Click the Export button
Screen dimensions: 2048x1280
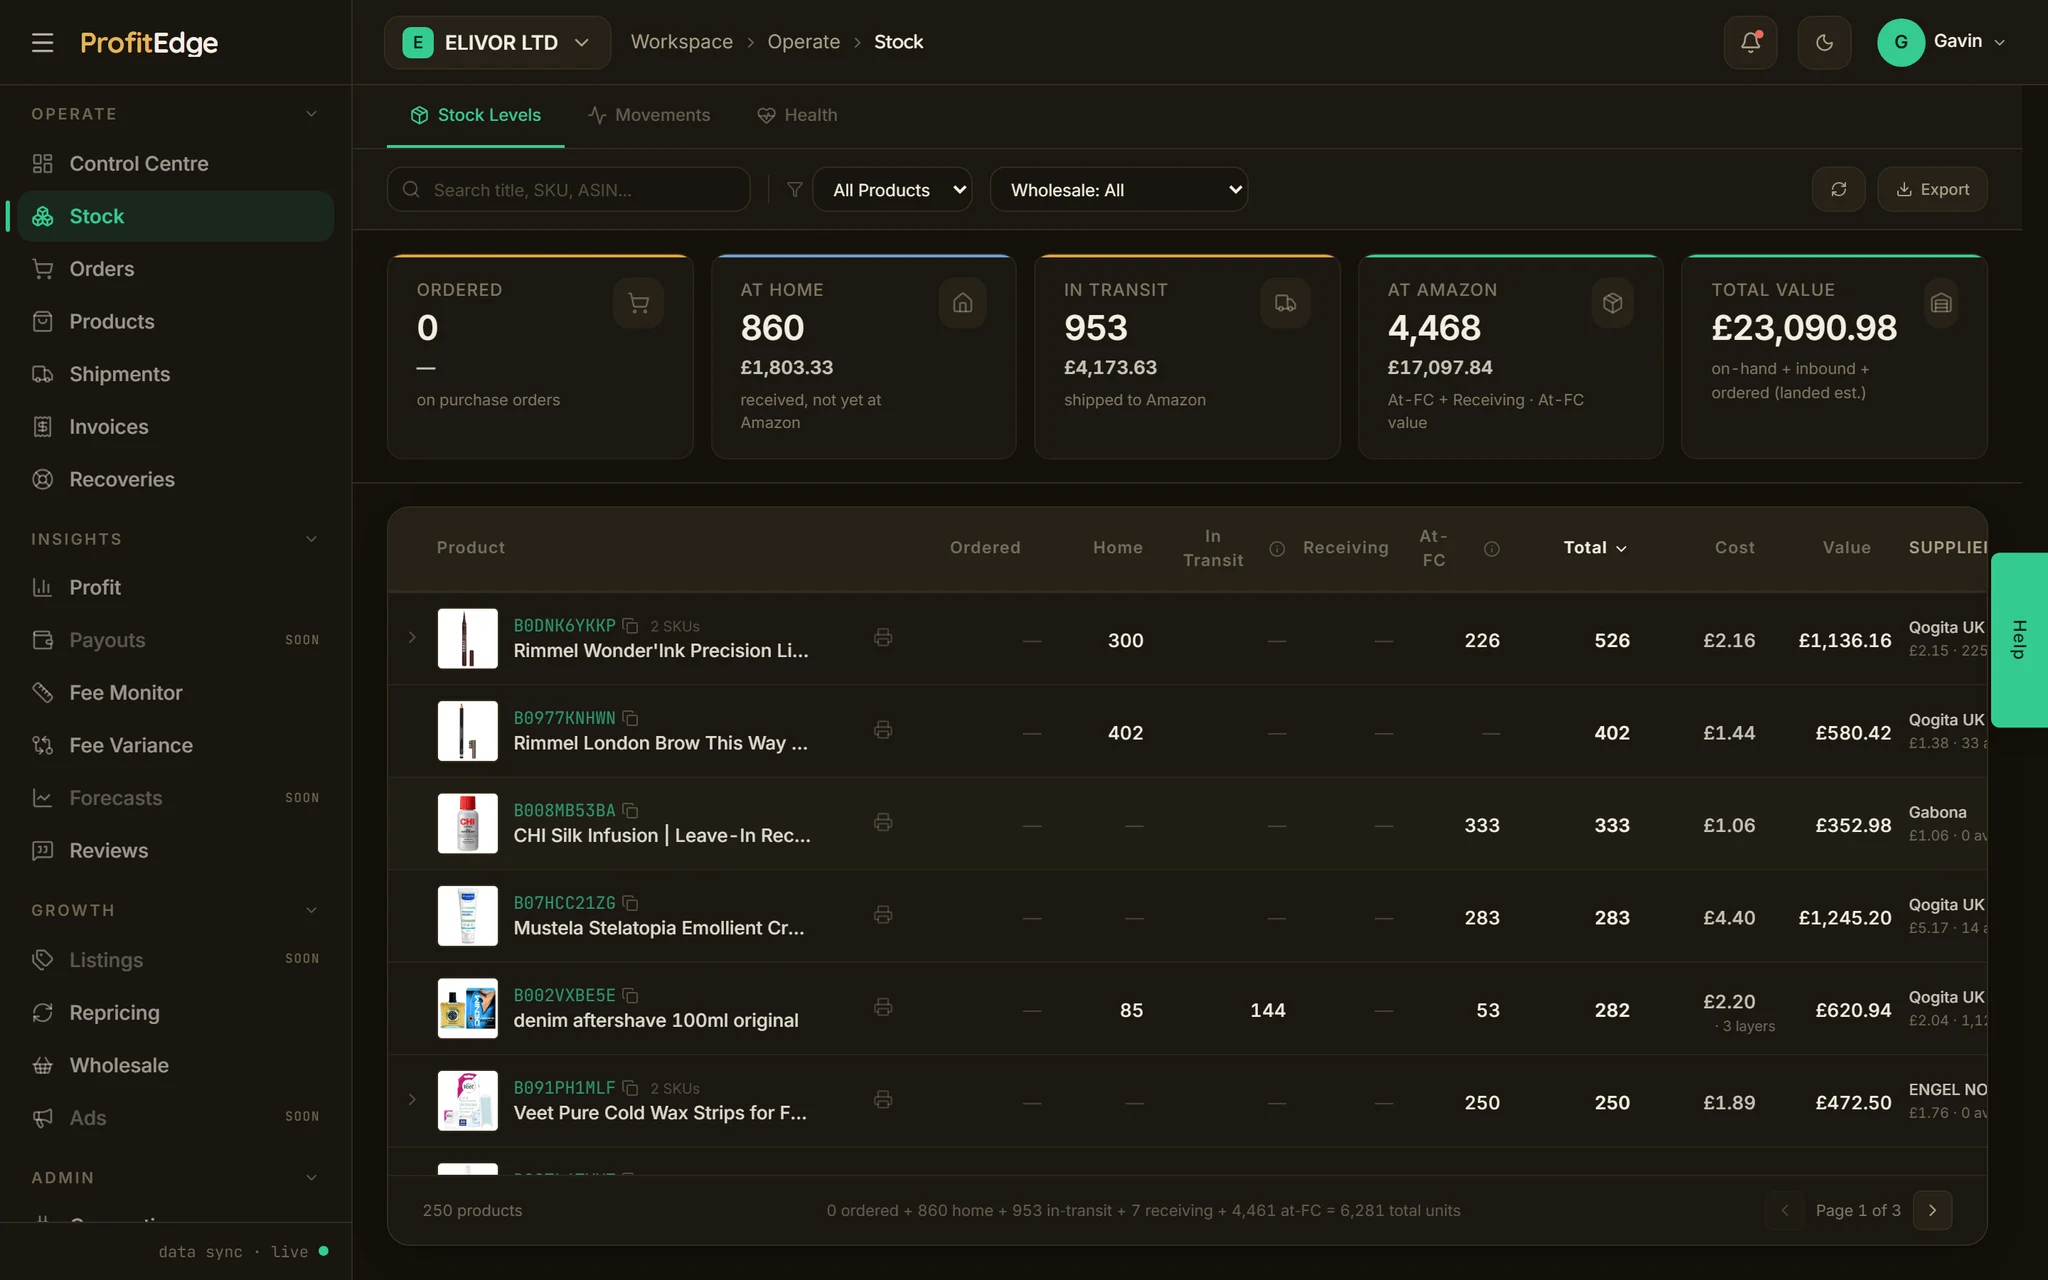(x=1932, y=189)
